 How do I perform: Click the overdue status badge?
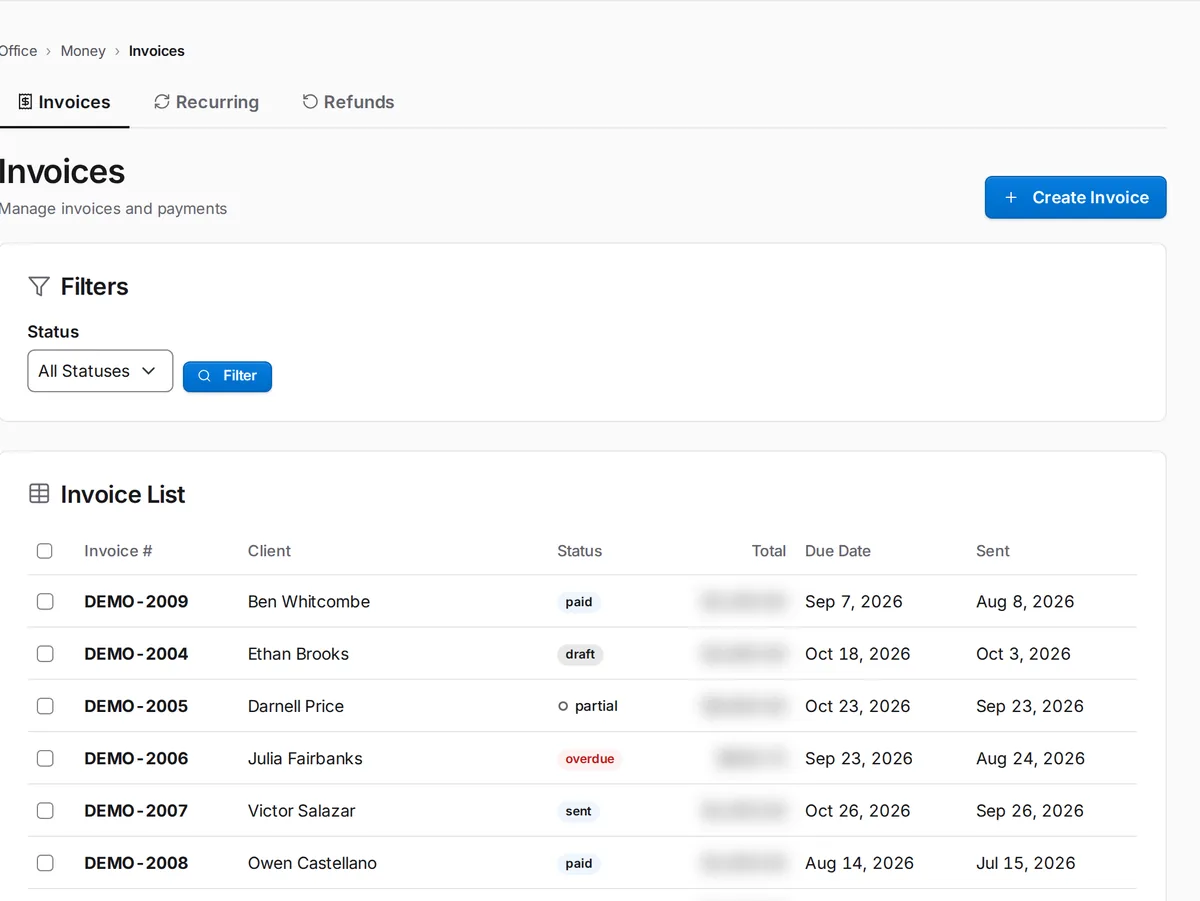tap(590, 759)
